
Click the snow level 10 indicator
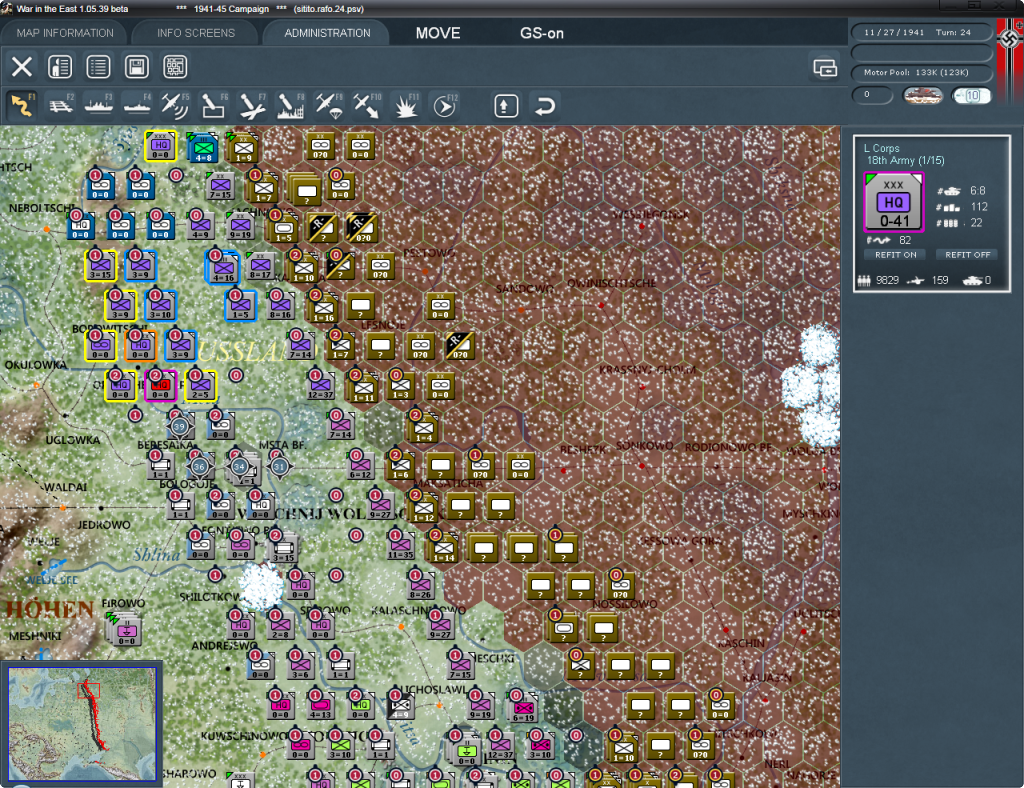tap(971, 95)
